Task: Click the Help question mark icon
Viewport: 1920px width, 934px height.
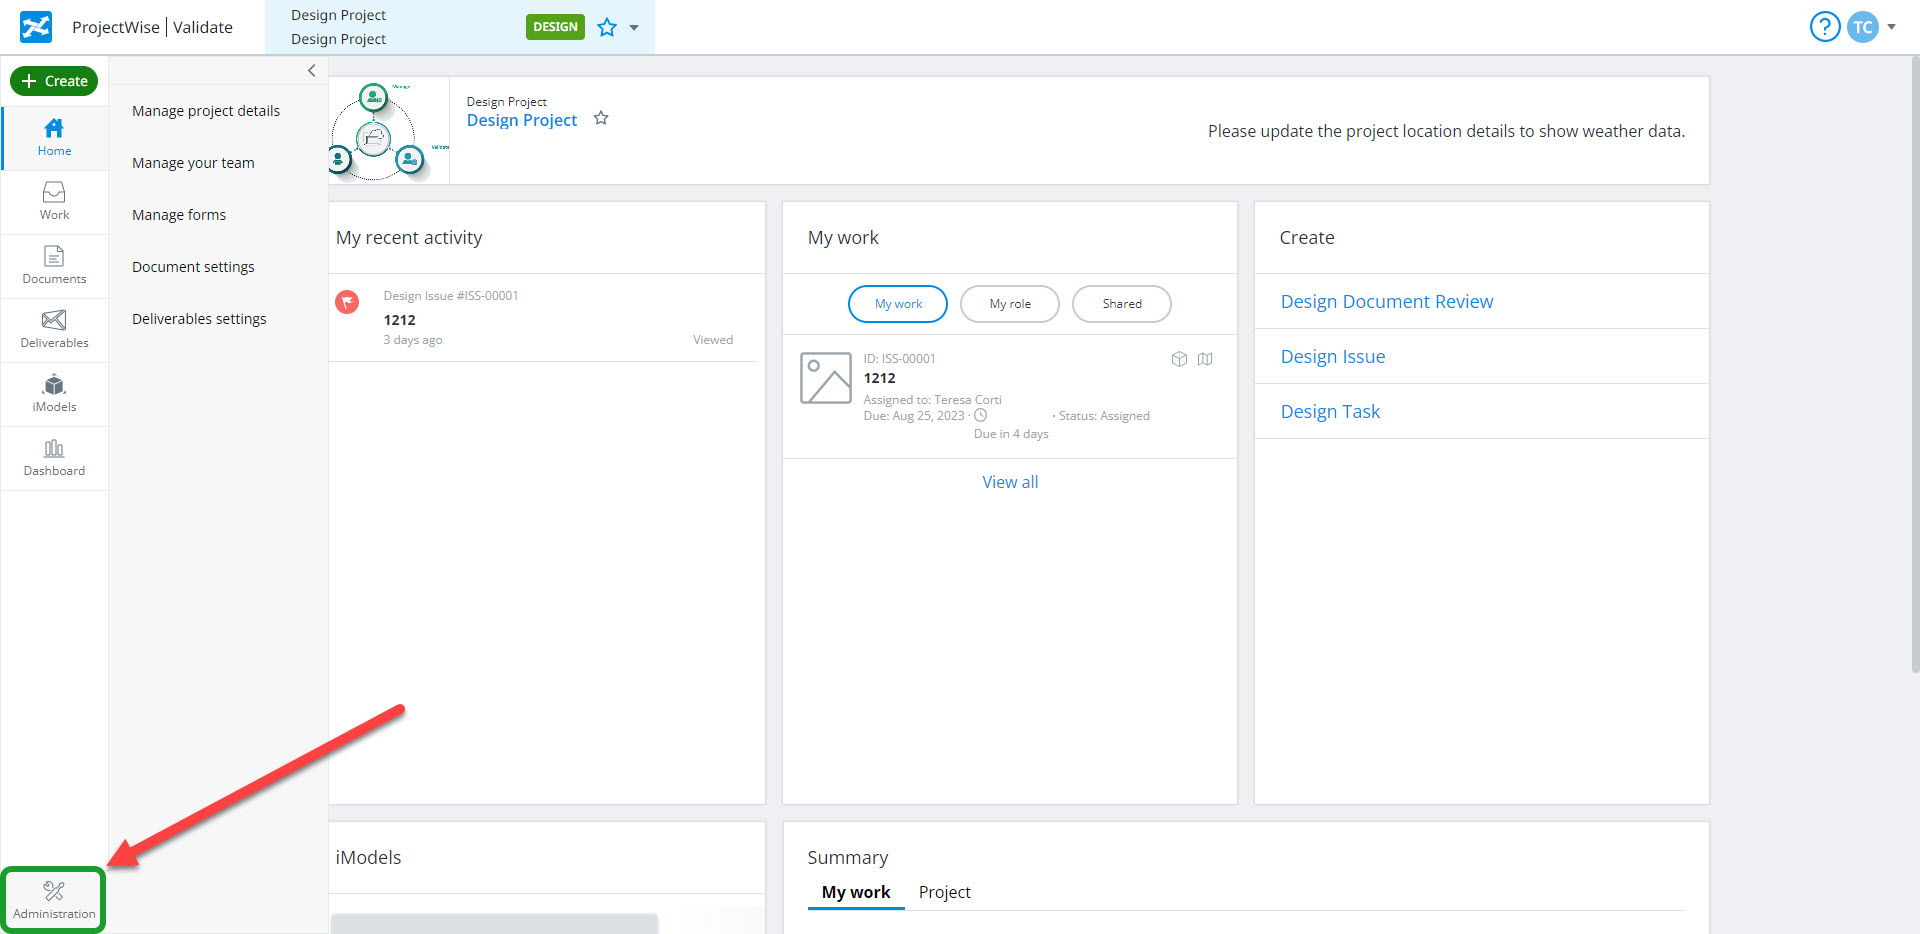Action: pyautogui.click(x=1825, y=27)
